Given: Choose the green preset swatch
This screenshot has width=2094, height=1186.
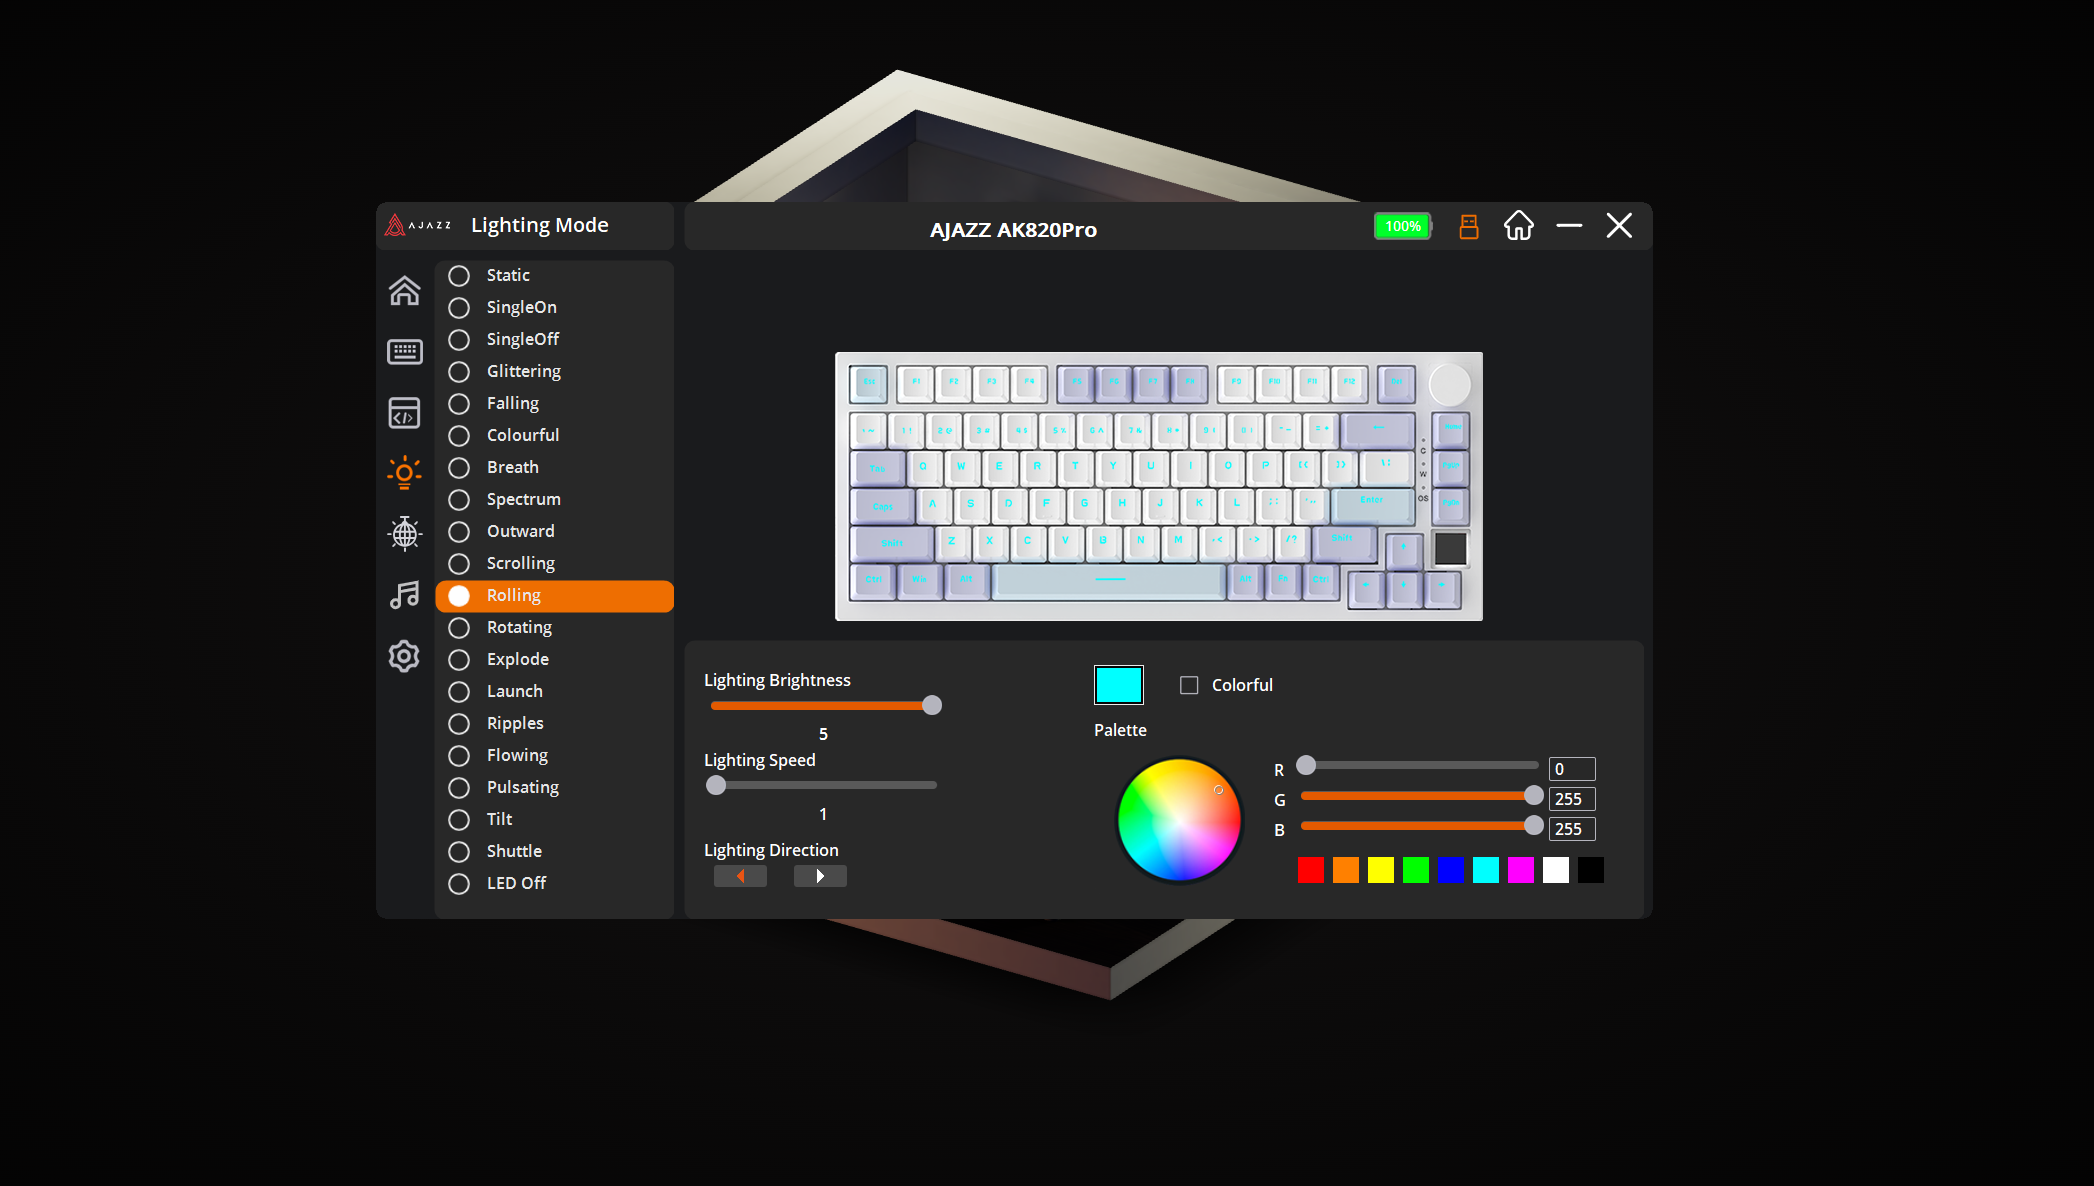Looking at the screenshot, I should tap(1416, 870).
